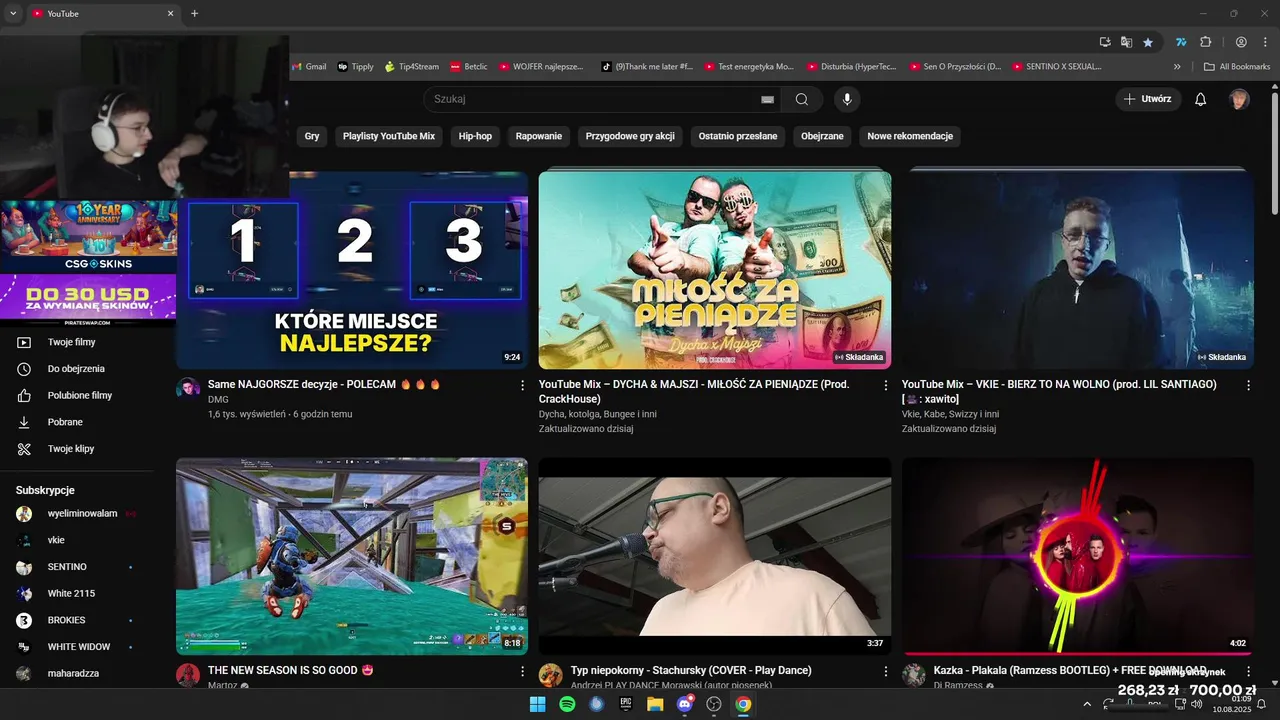The width and height of the screenshot is (1280, 720).
Task: Open Polubione filmy in the sidebar
Action: 80,396
